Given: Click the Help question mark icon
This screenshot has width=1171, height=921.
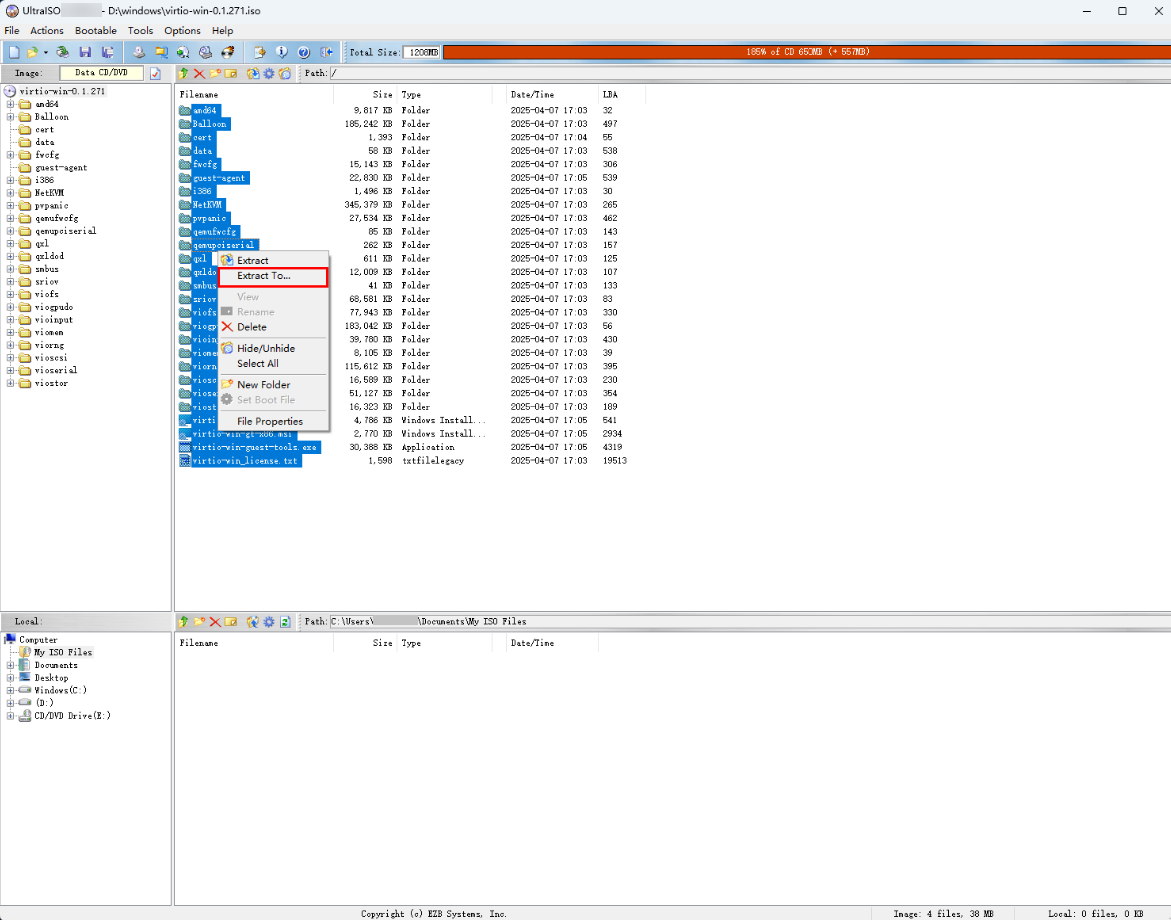Looking at the screenshot, I should (x=304, y=52).
